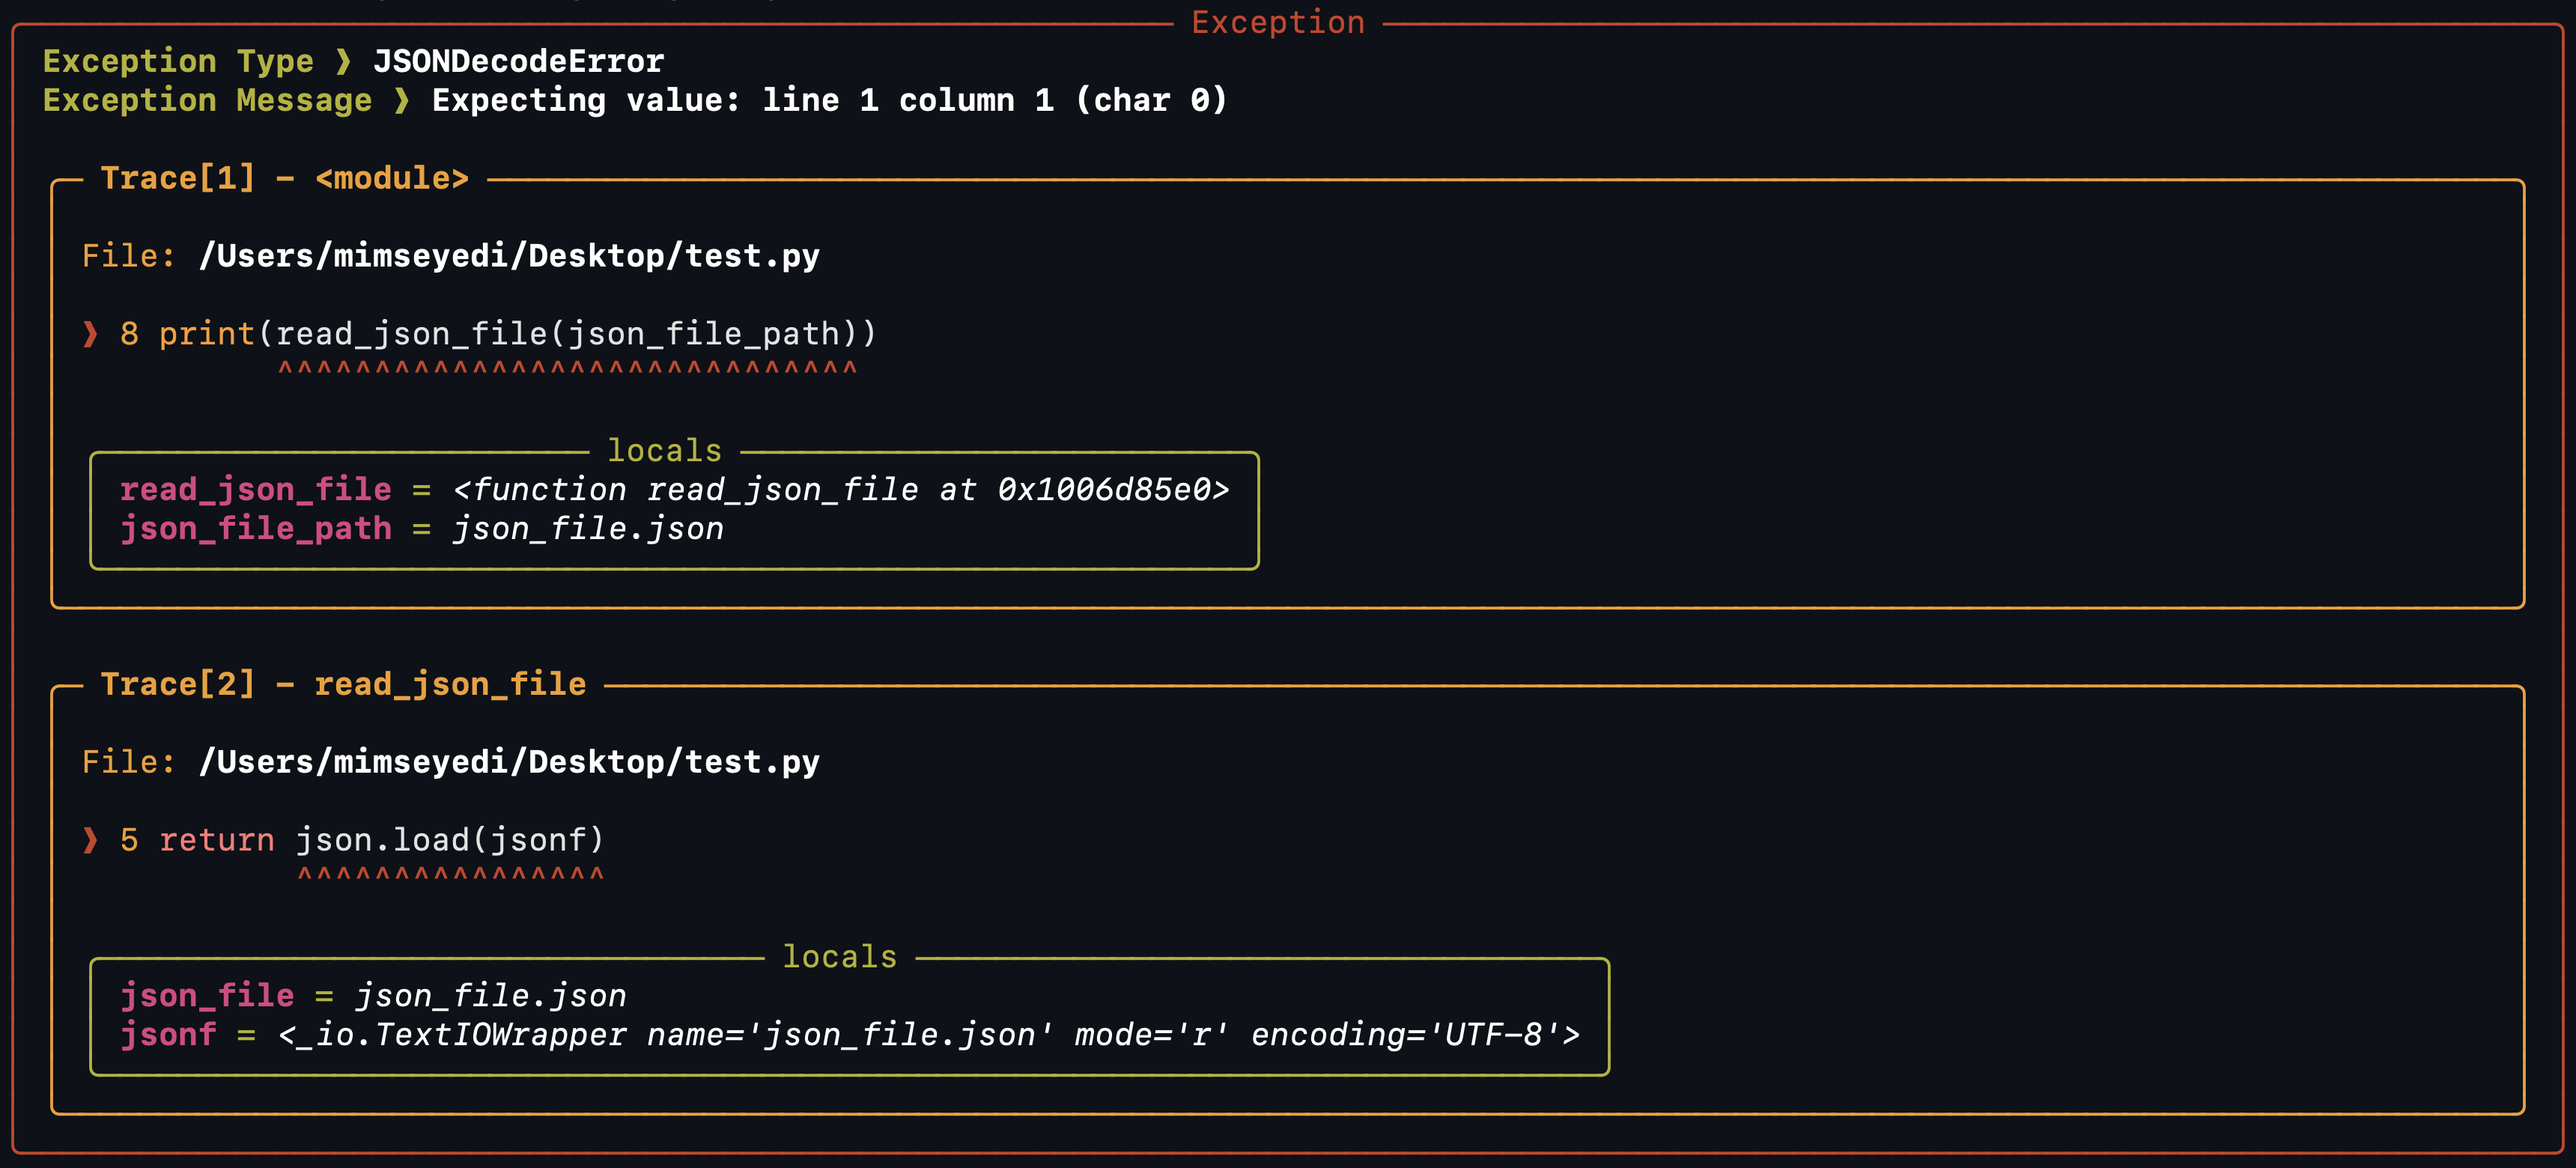The image size is (2576, 1168).
Task: Click the arrow marker before line 5
Action: pos(90,840)
